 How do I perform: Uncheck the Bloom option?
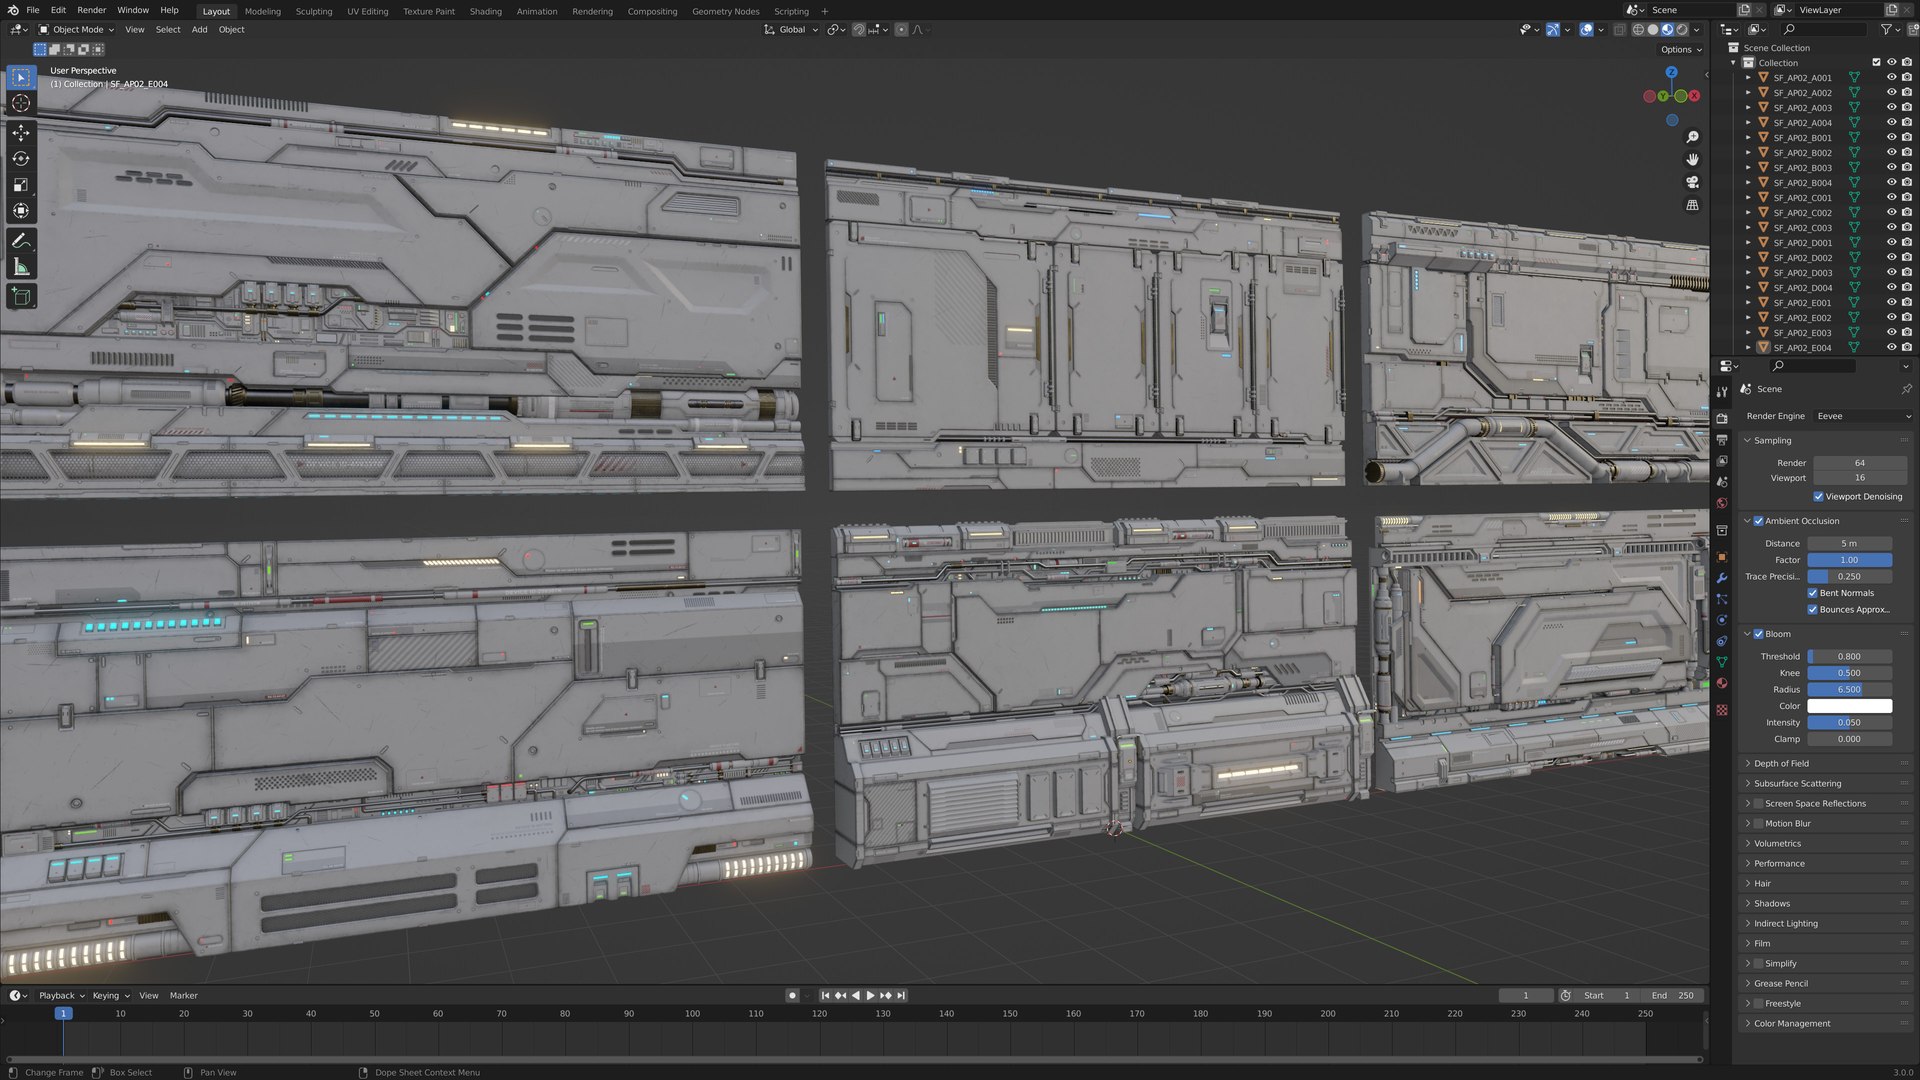click(x=1758, y=634)
